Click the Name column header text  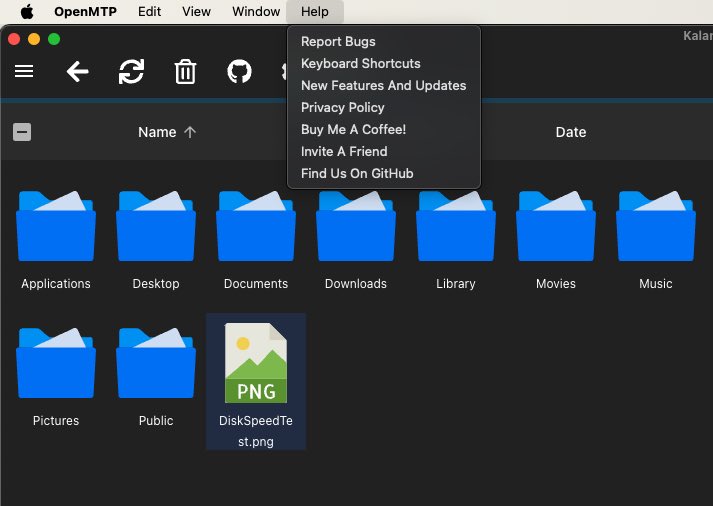pos(157,132)
